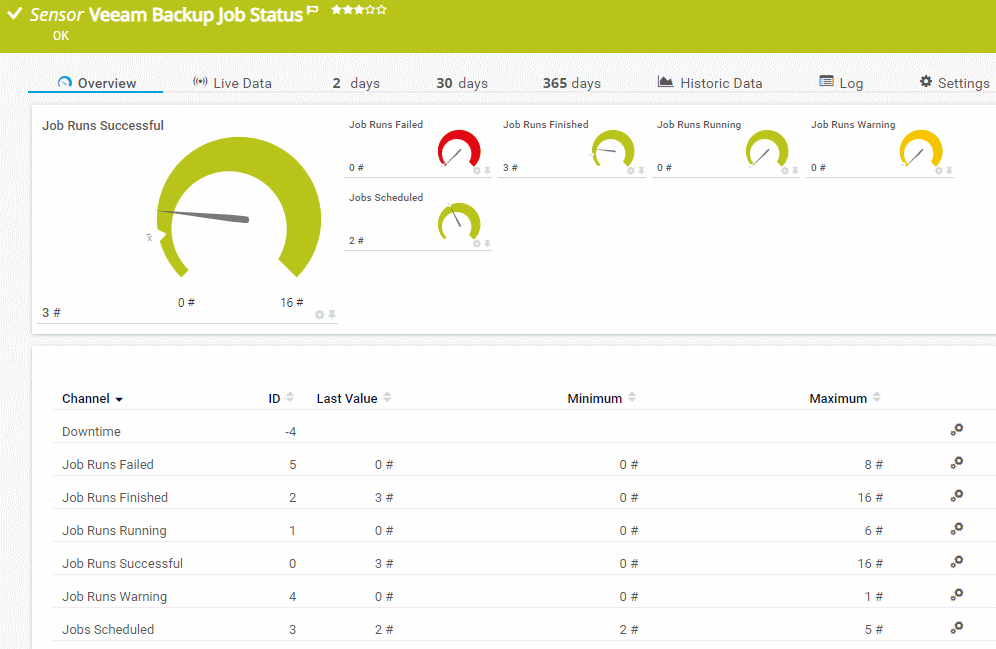Click the red Job Runs Failed gauge
Screen dimensions: 996x649
tap(459, 152)
